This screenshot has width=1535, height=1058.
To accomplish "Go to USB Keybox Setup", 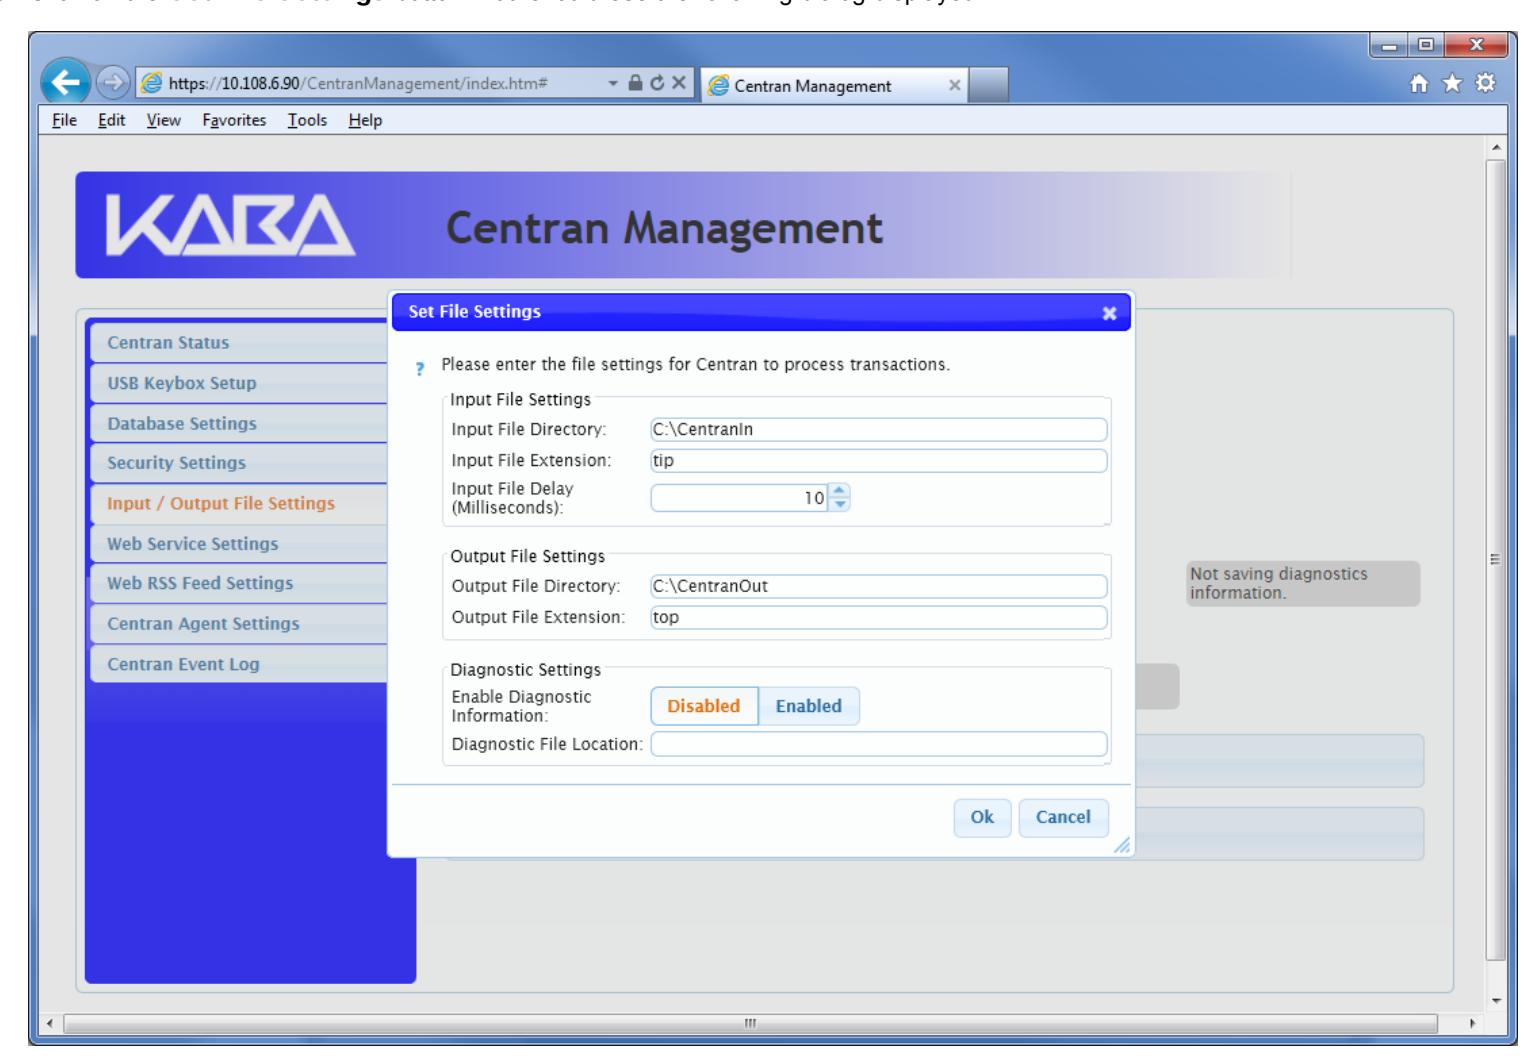I will [239, 383].
